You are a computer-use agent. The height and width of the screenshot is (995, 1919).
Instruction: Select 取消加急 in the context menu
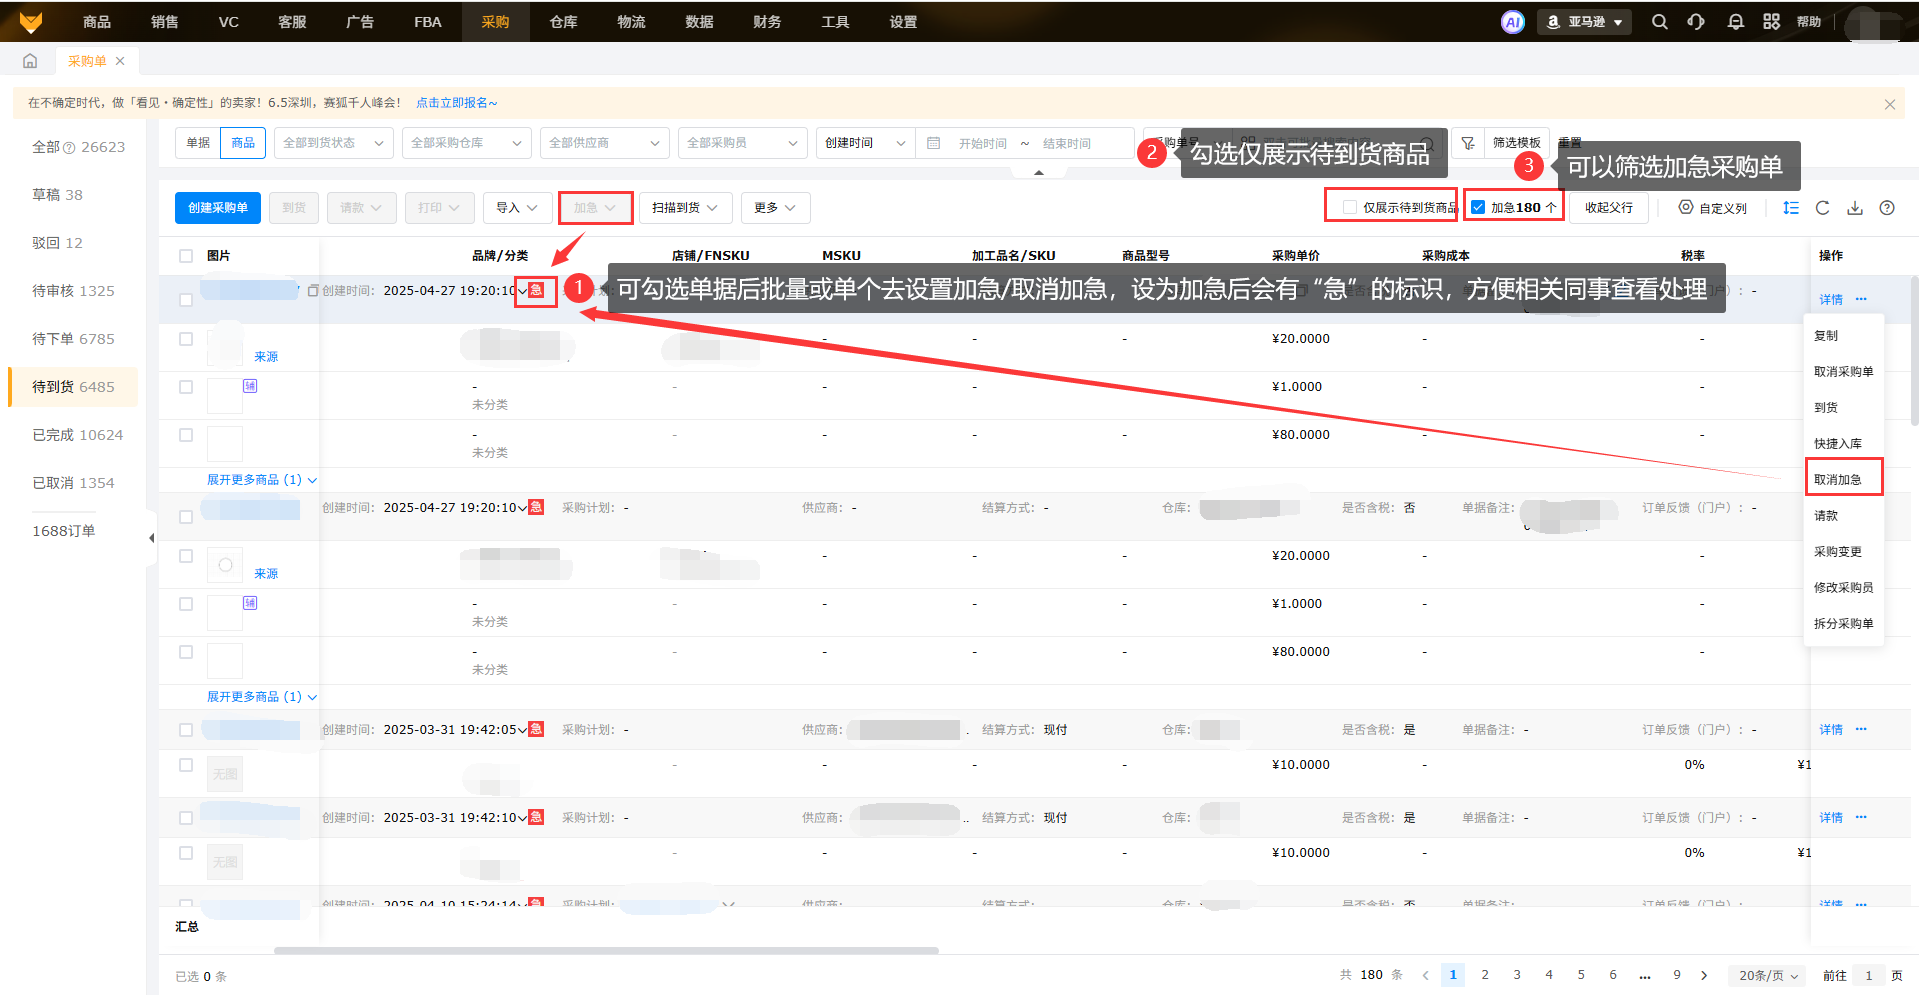coord(1838,480)
